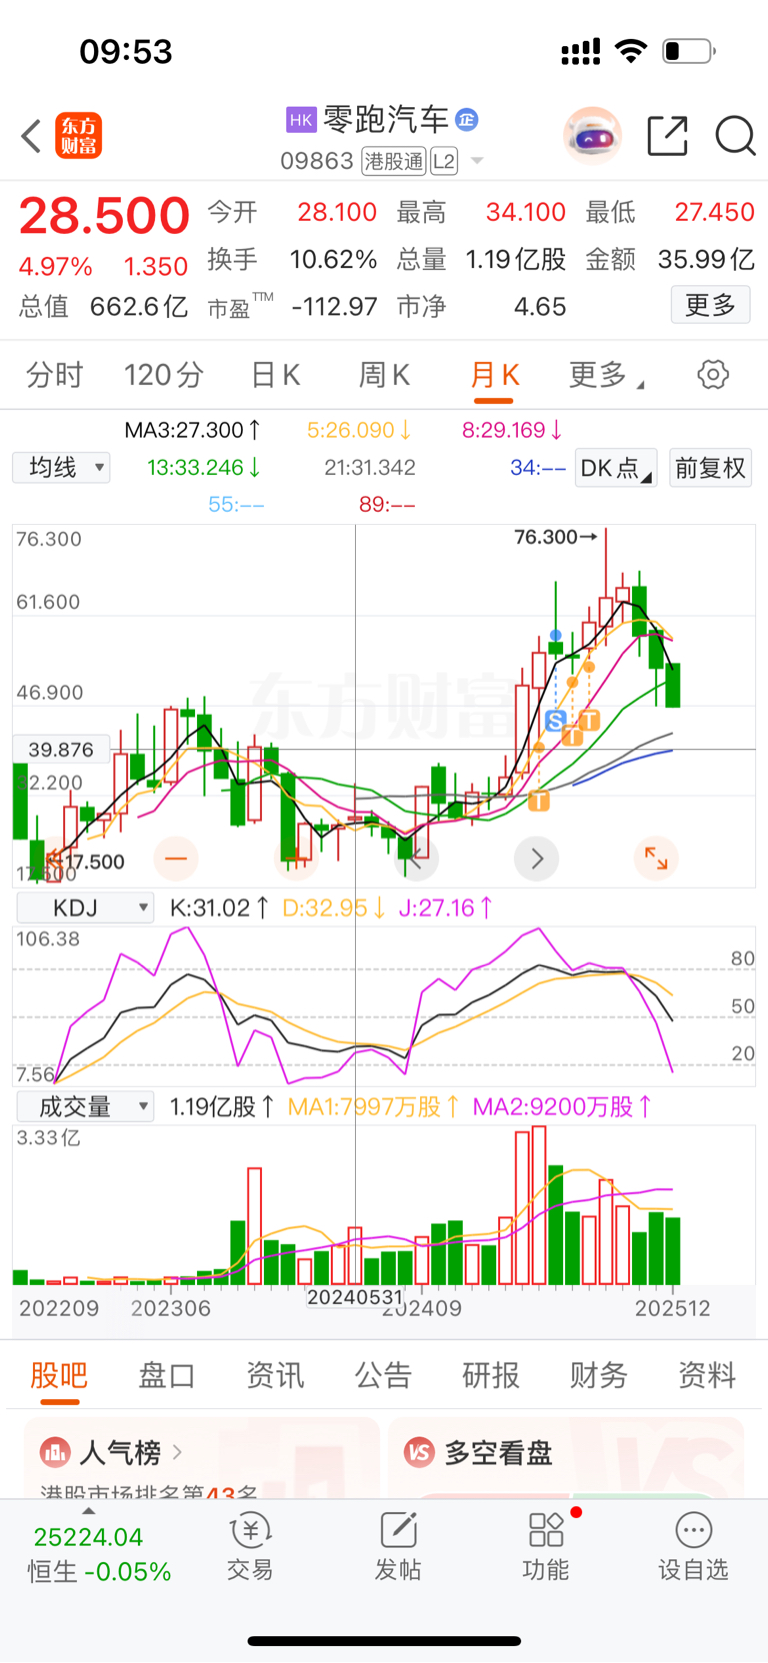Viewport: 768px width, 1663px height.
Task: Tap the HK market tag
Action: (x=301, y=120)
